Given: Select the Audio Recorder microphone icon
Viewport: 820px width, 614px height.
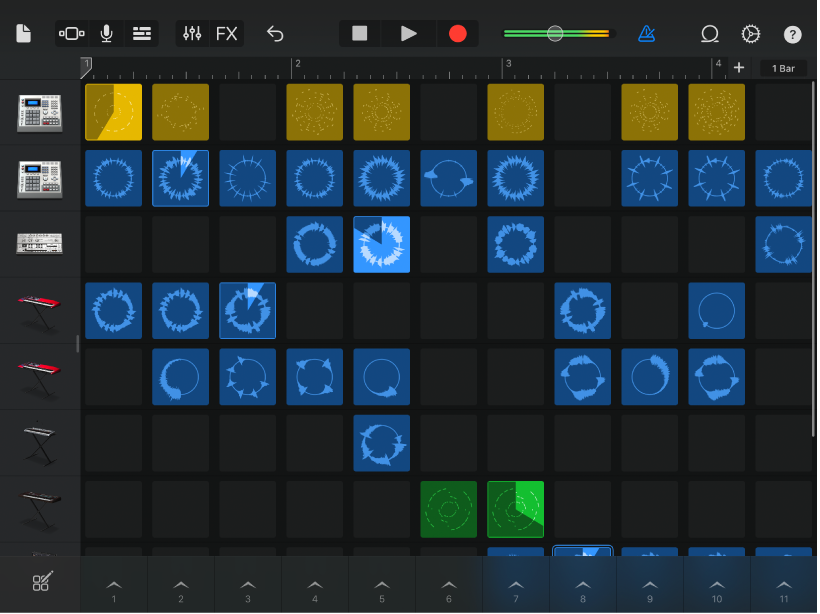Looking at the screenshot, I should pyautogui.click(x=107, y=33).
